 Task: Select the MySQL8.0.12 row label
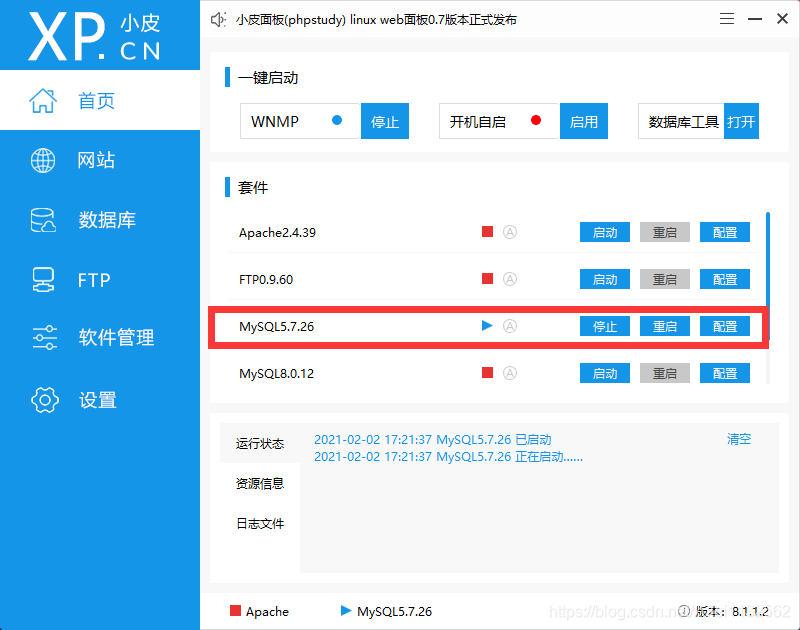pos(276,373)
